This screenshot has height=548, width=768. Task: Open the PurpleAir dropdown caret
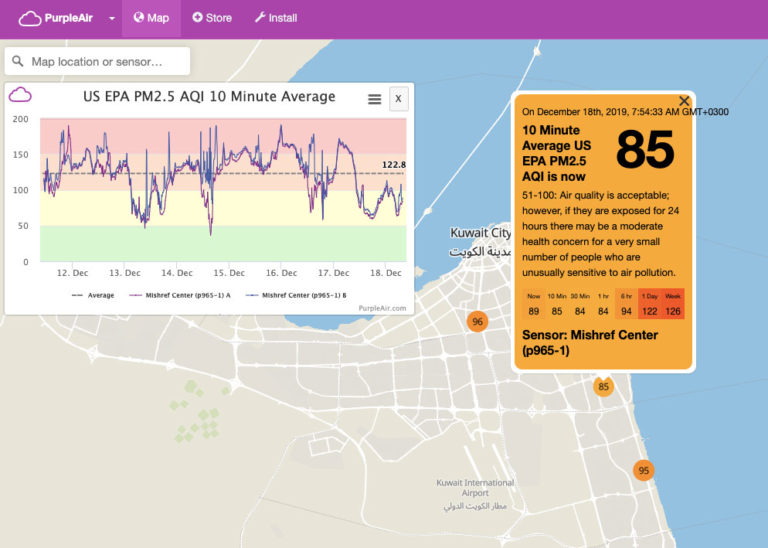(x=112, y=19)
